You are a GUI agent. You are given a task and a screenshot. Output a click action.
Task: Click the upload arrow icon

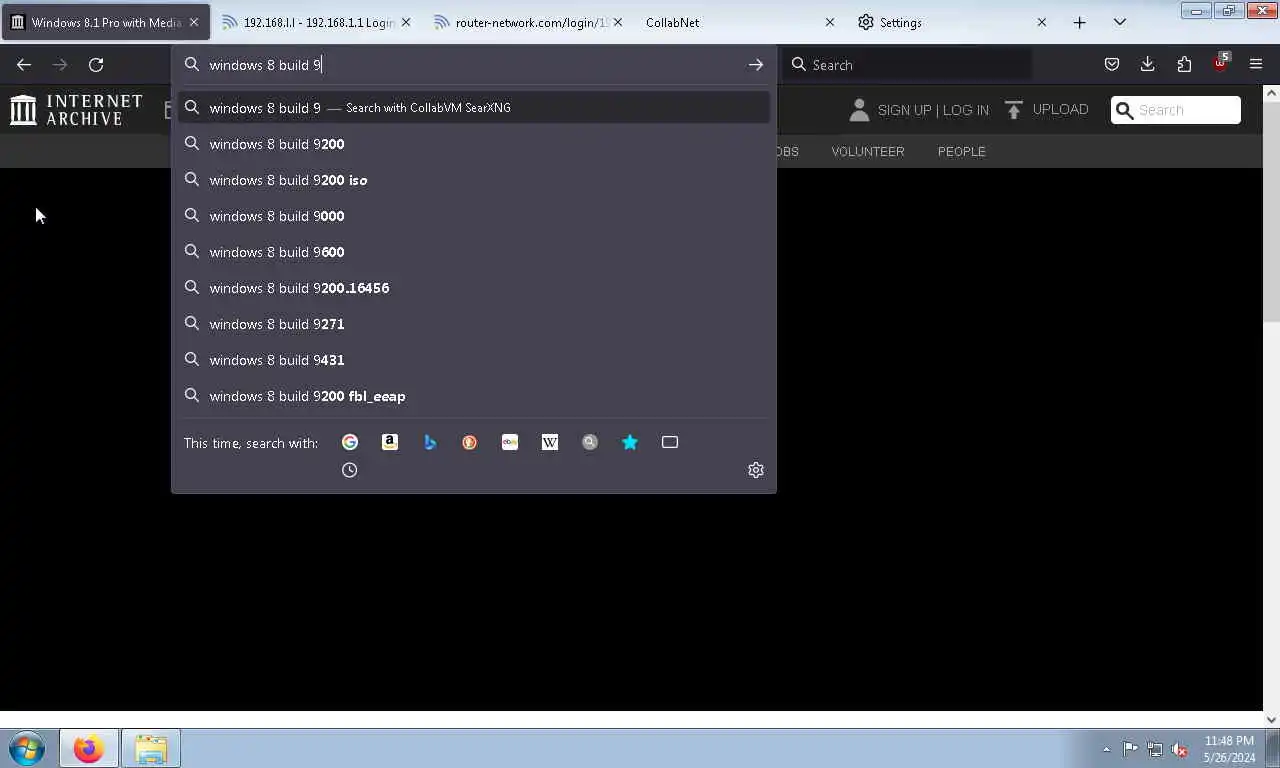tap(1014, 110)
